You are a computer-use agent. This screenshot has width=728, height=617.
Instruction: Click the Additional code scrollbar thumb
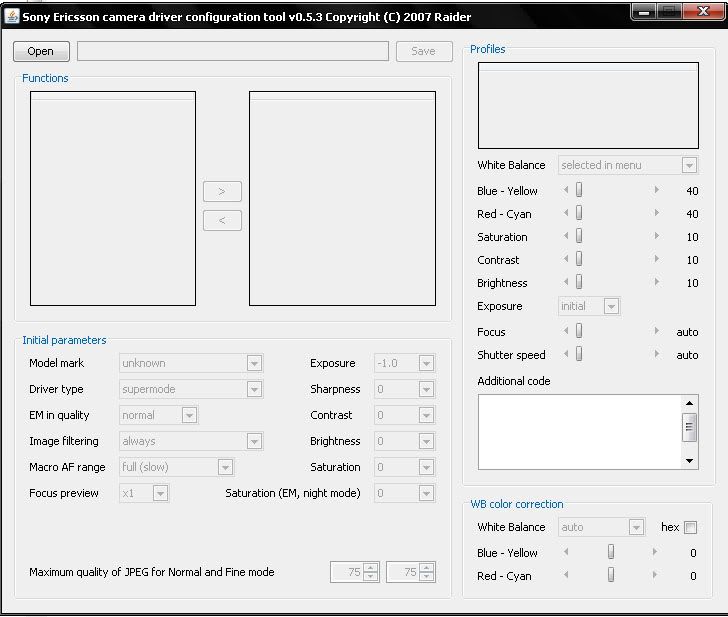tap(689, 427)
